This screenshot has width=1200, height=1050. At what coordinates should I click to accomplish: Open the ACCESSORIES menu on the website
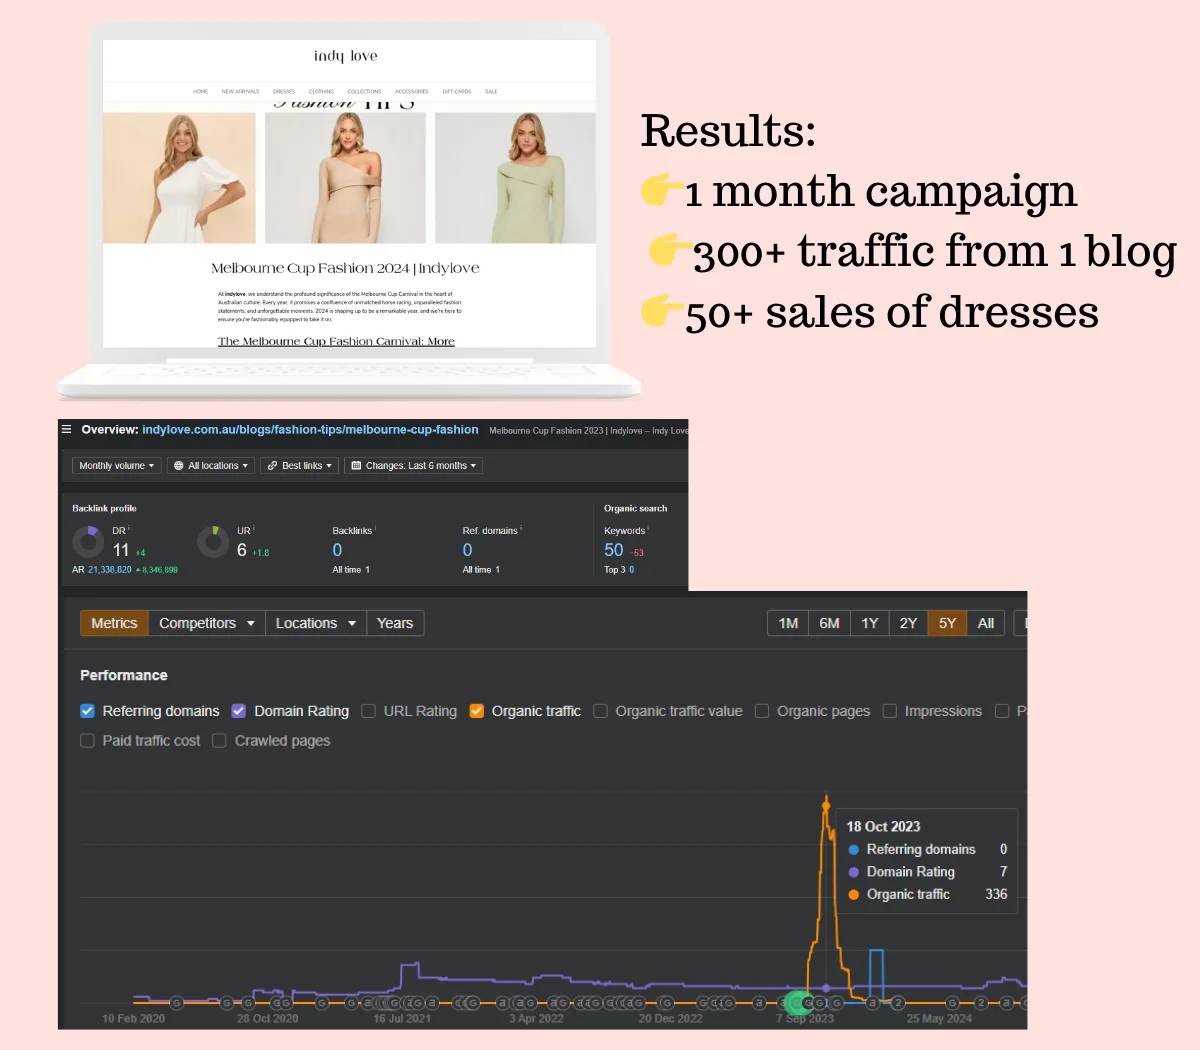coord(411,92)
